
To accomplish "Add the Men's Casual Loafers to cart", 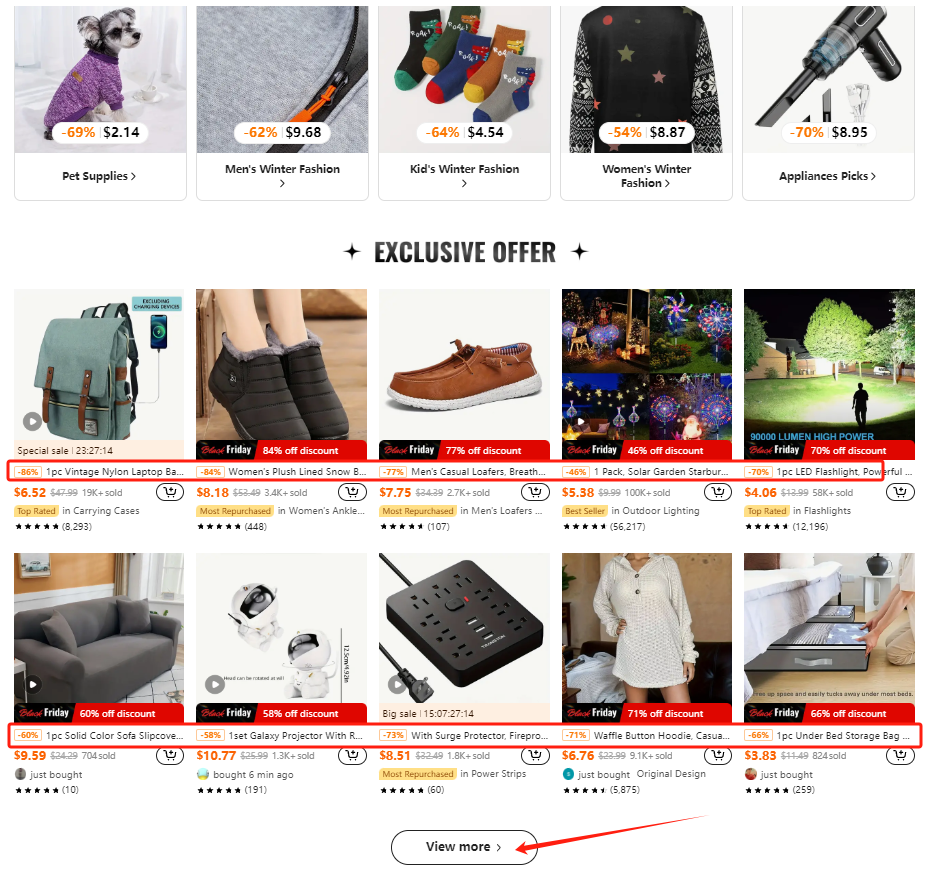I will 535,492.
